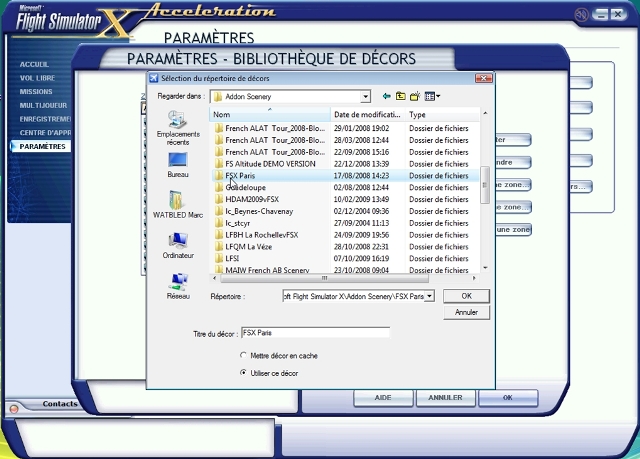Click the scroll up arrow of file list
640x459 pixels.
coord(485,113)
